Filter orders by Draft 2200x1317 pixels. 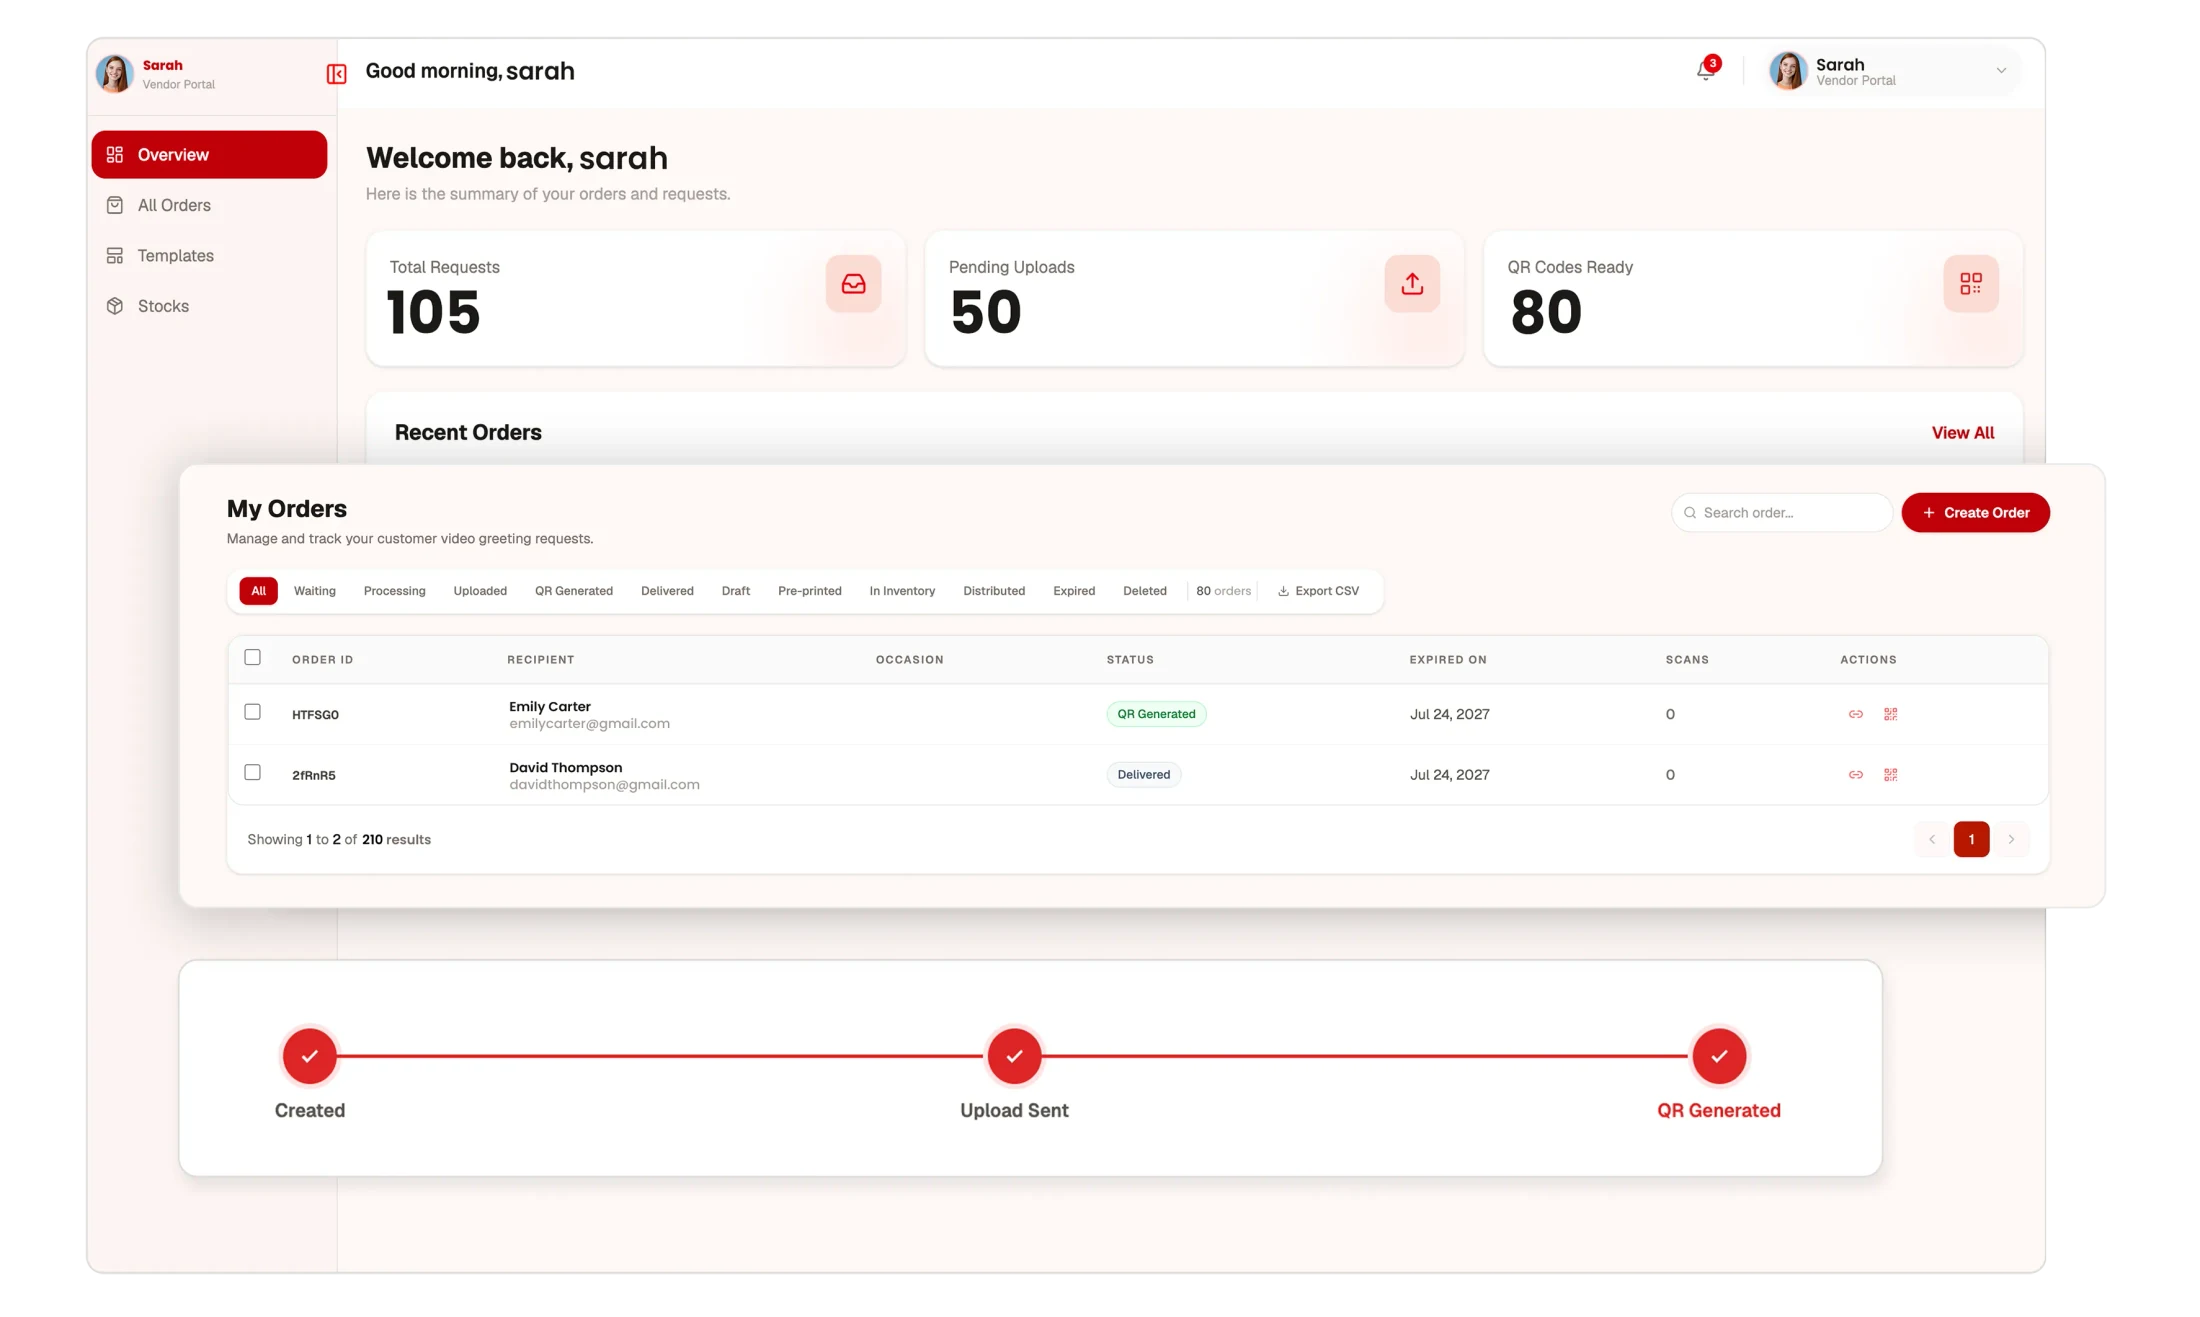[736, 591]
